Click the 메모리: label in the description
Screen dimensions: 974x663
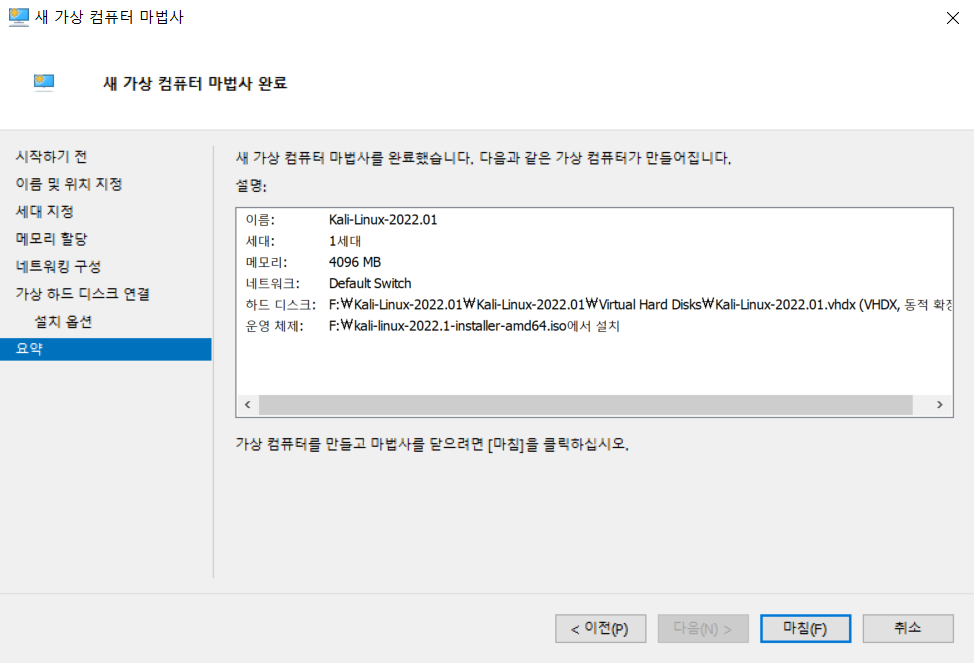coord(266,262)
